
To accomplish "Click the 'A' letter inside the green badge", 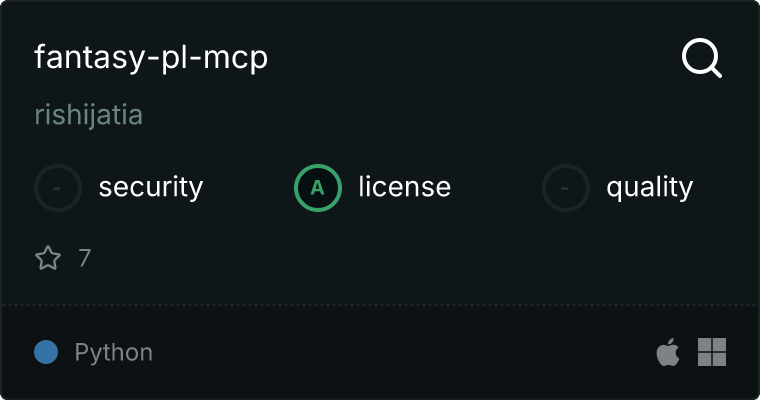I will tap(317, 188).
